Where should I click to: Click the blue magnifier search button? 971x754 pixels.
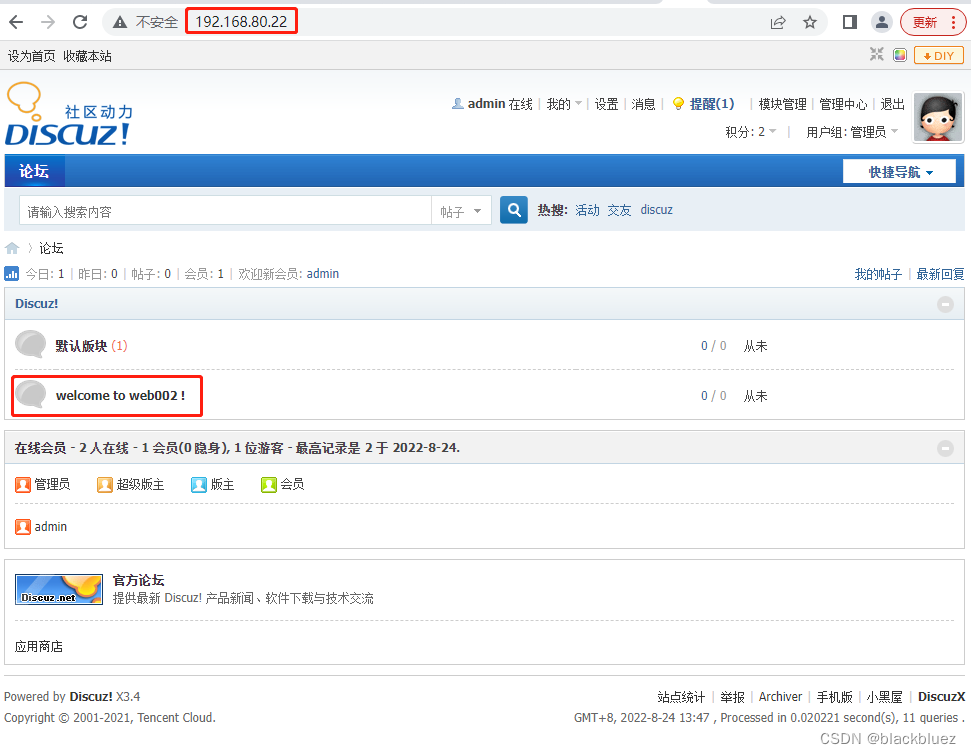coord(513,210)
